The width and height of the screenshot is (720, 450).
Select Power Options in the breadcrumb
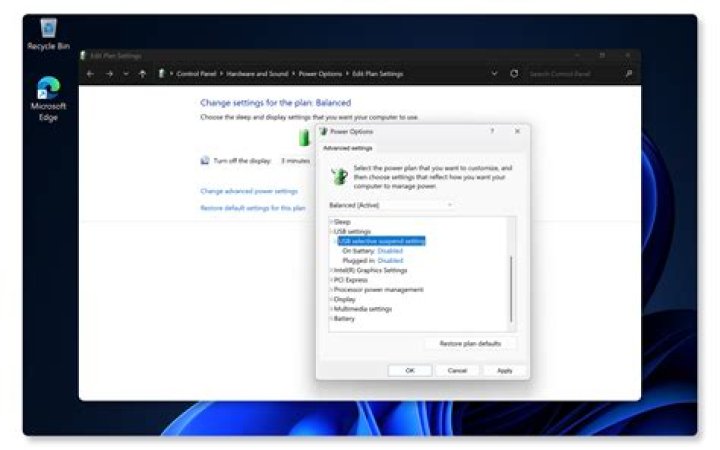(320, 74)
